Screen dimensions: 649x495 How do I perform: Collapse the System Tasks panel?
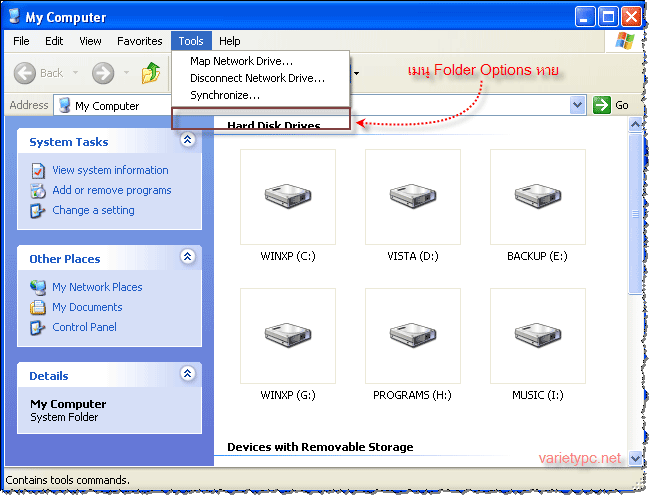pyautogui.click(x=187, y=139)
